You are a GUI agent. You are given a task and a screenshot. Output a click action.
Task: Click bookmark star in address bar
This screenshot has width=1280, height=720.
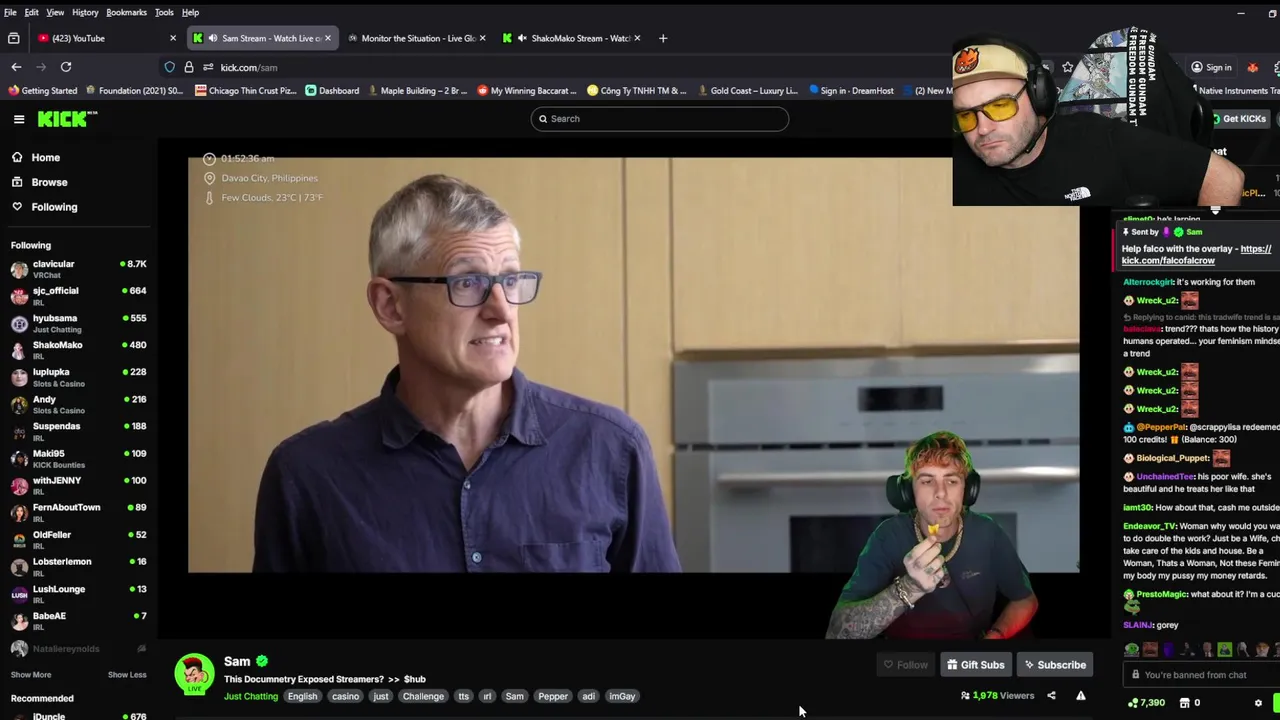1068,67
